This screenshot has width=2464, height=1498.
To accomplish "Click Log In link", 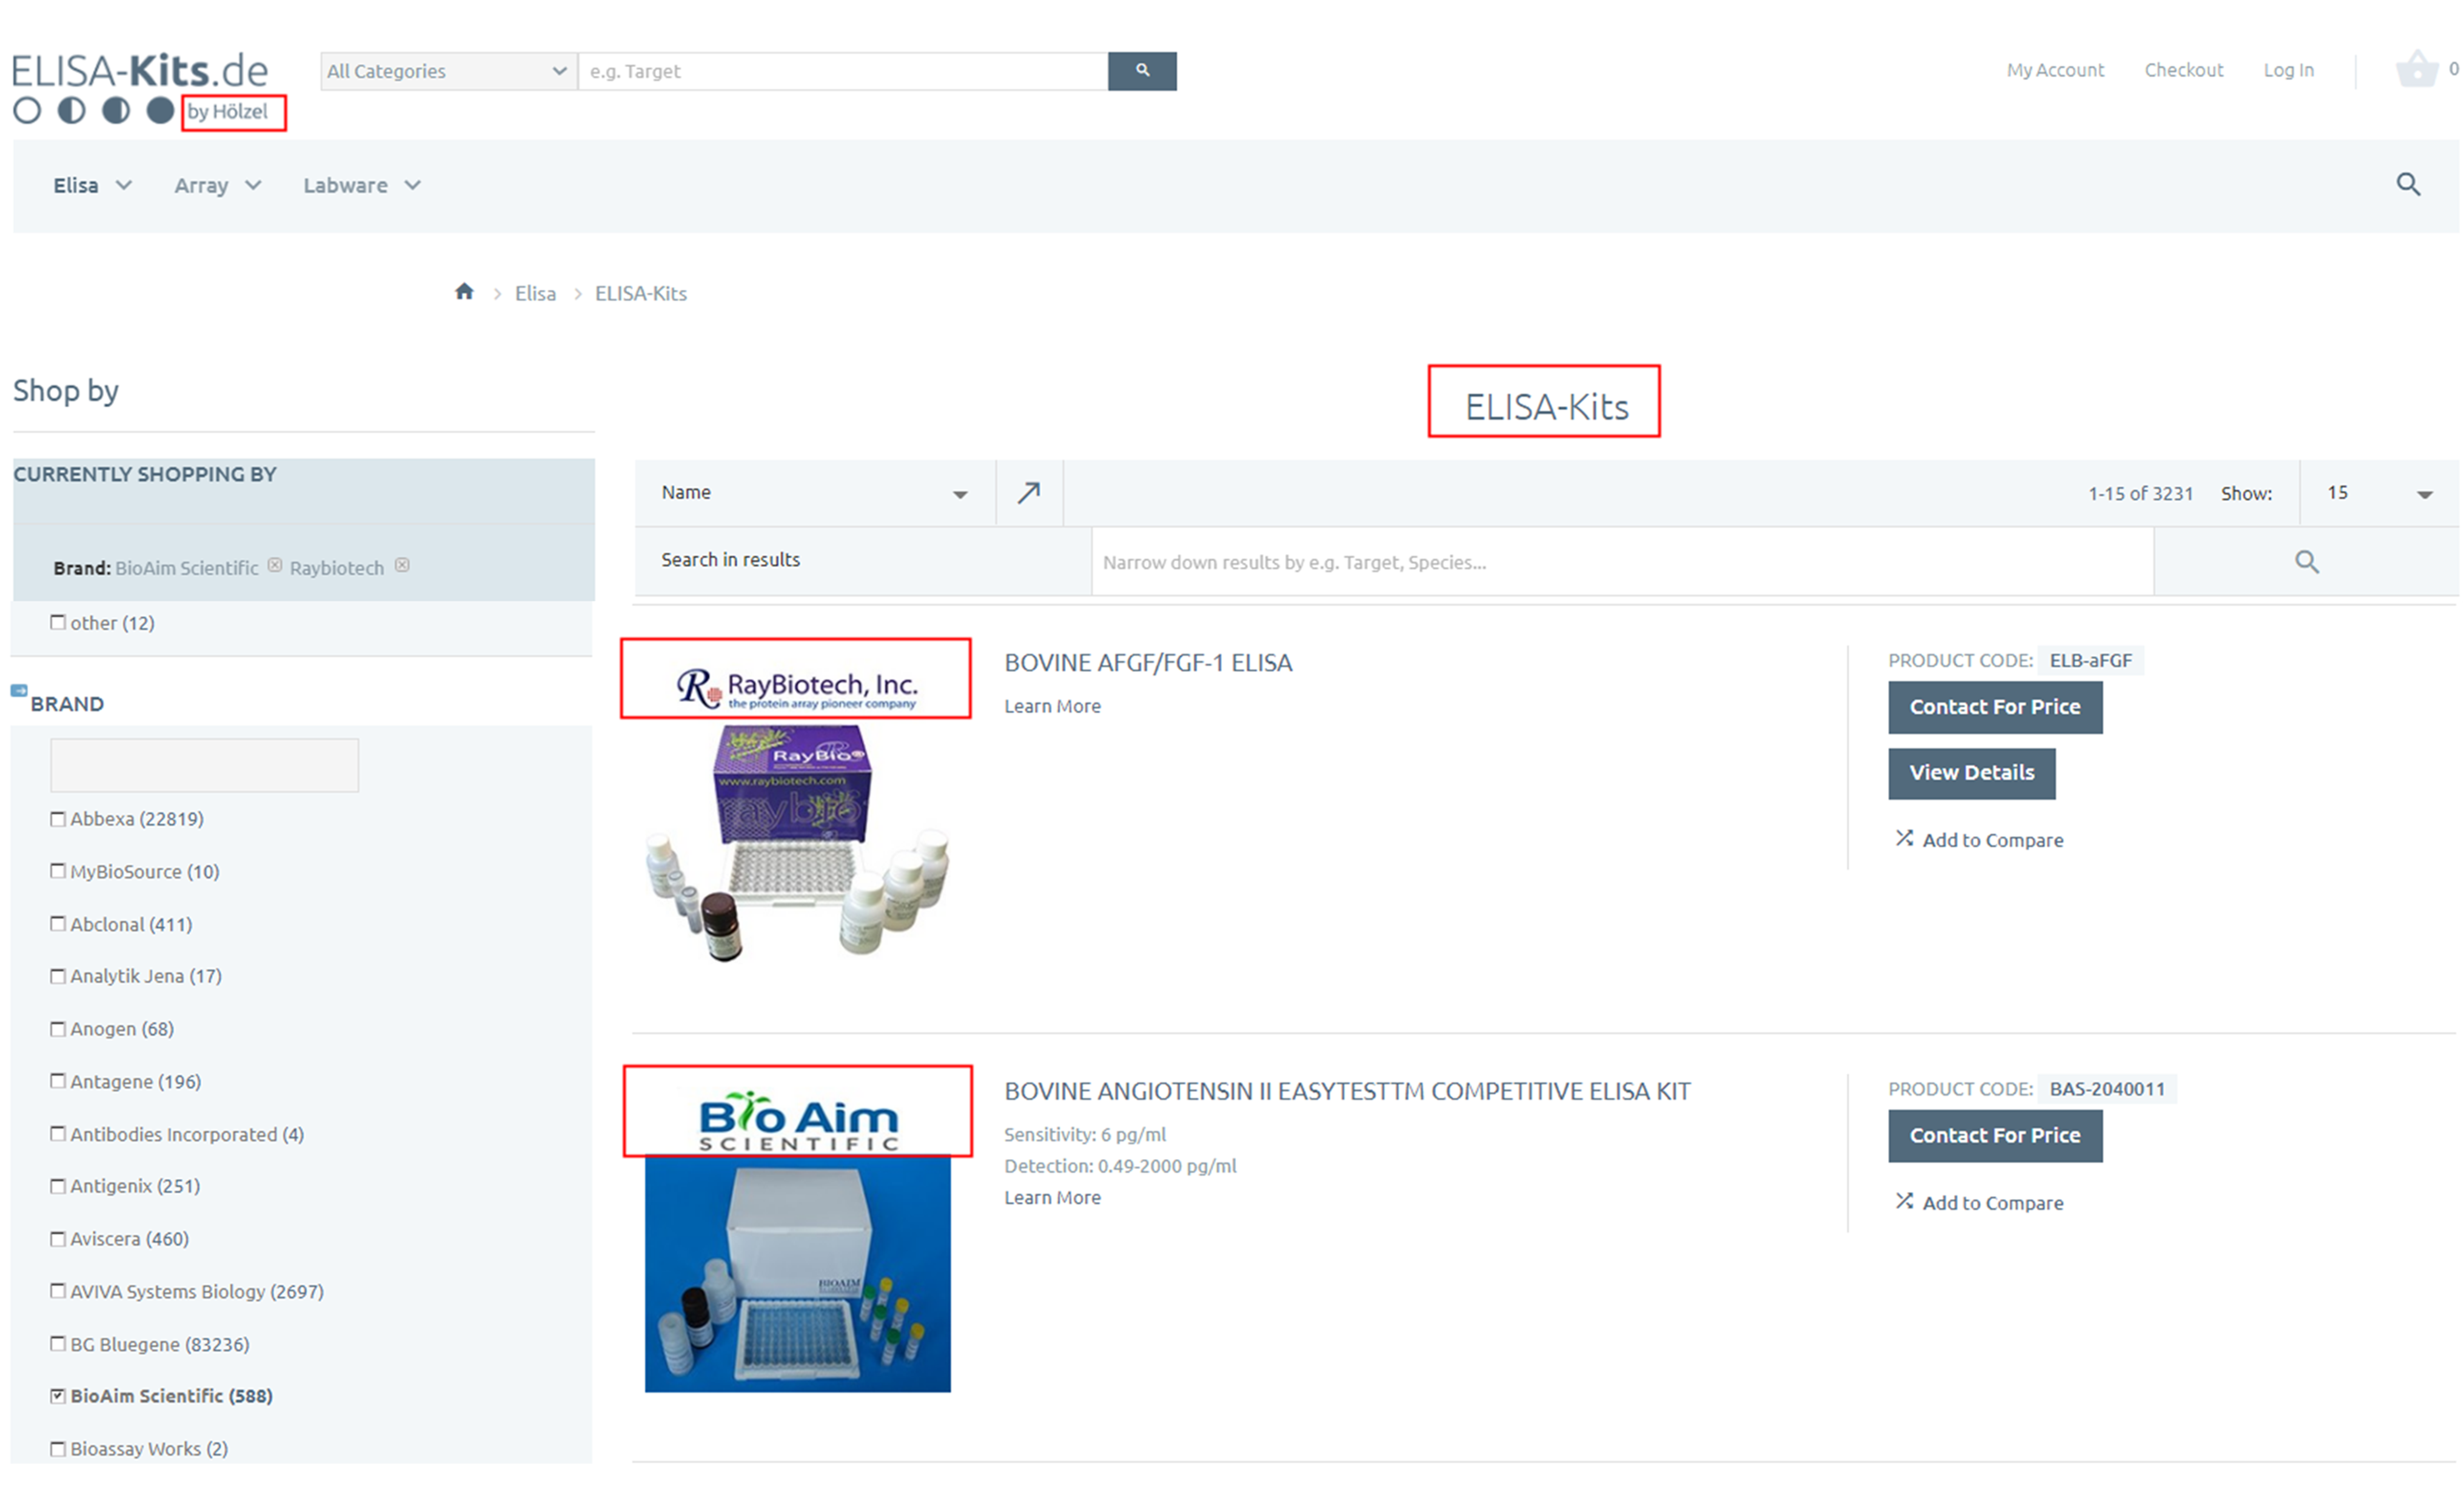I will coord(2288,70).
